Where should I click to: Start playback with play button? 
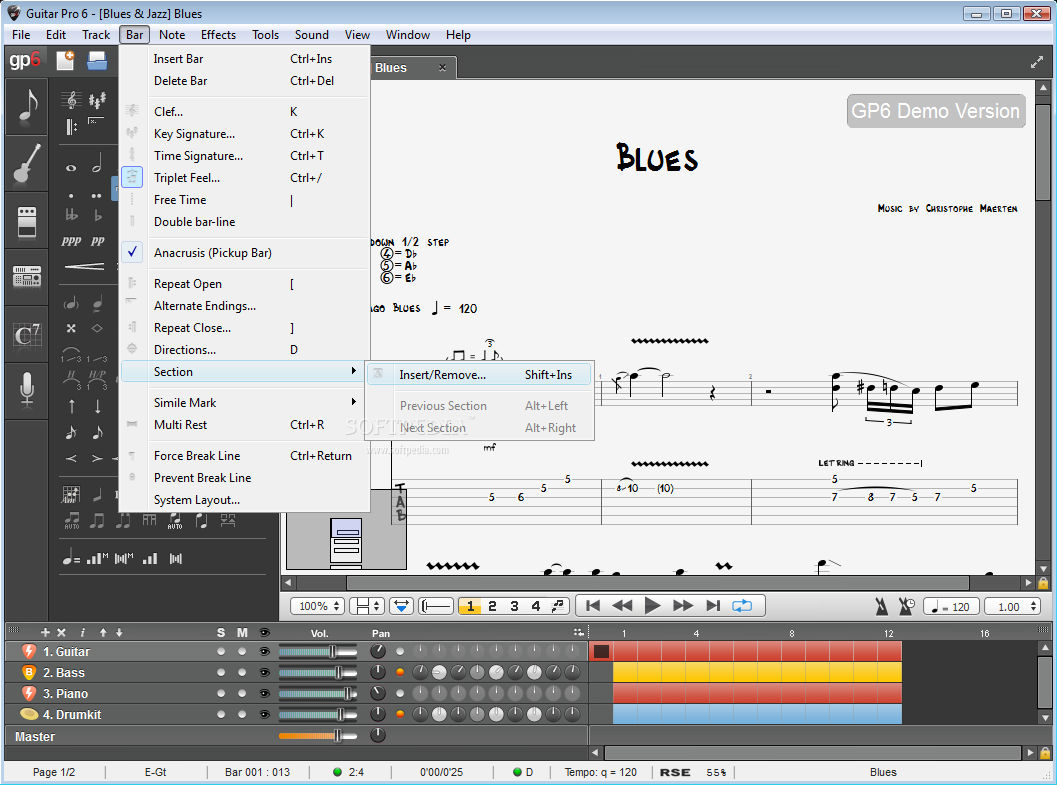click(652, 606)
